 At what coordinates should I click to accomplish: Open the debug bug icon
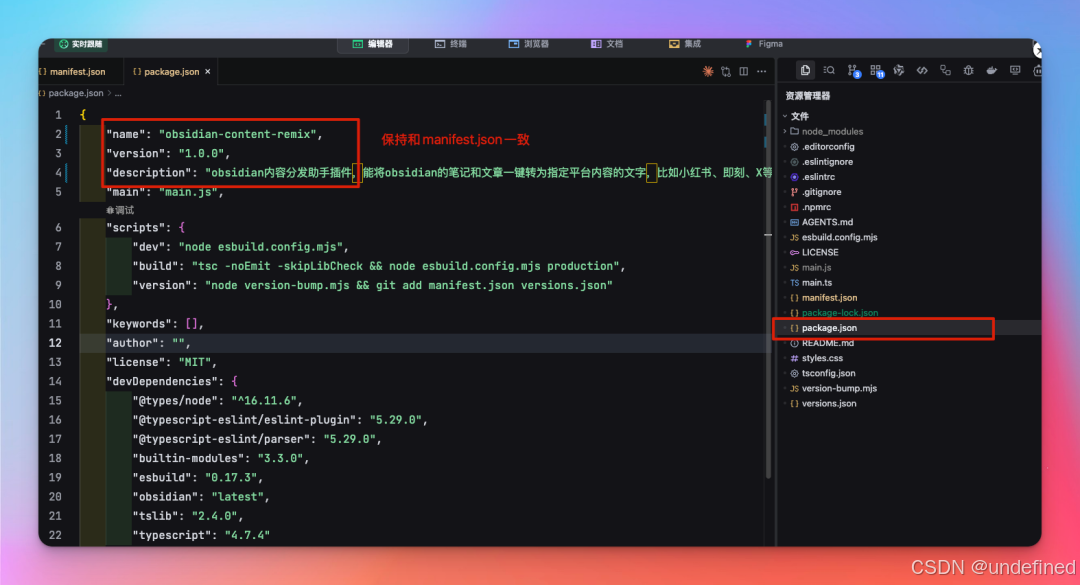tap(968, 70)
